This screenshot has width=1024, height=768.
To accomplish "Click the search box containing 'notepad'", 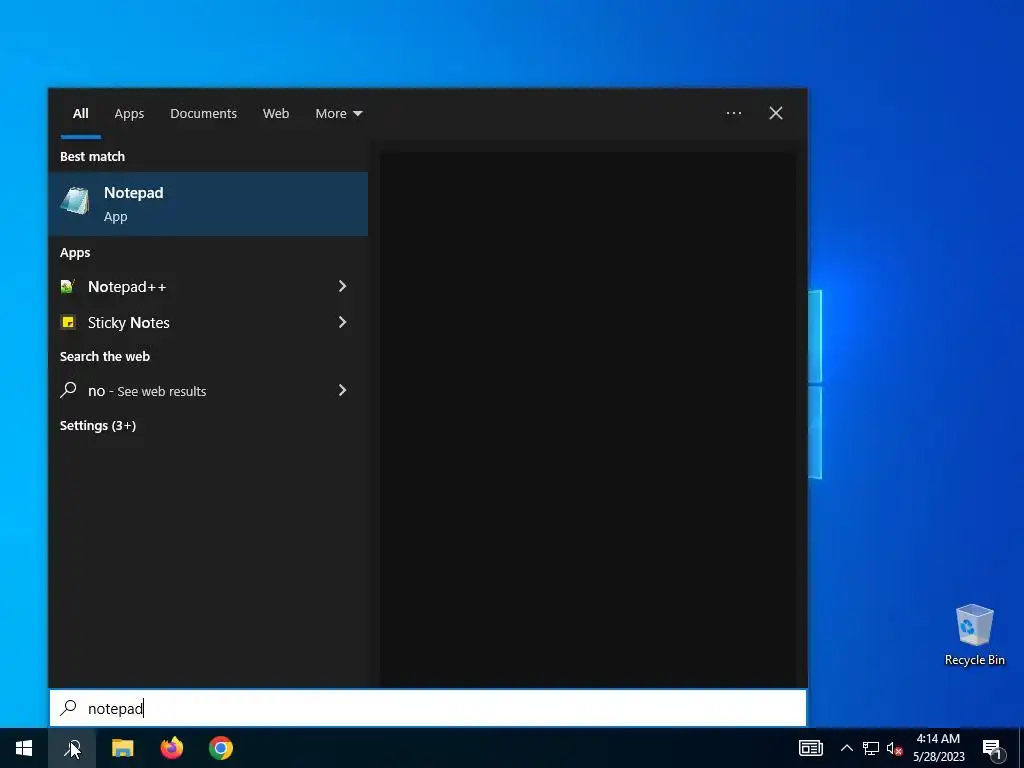I will [428, 708].
